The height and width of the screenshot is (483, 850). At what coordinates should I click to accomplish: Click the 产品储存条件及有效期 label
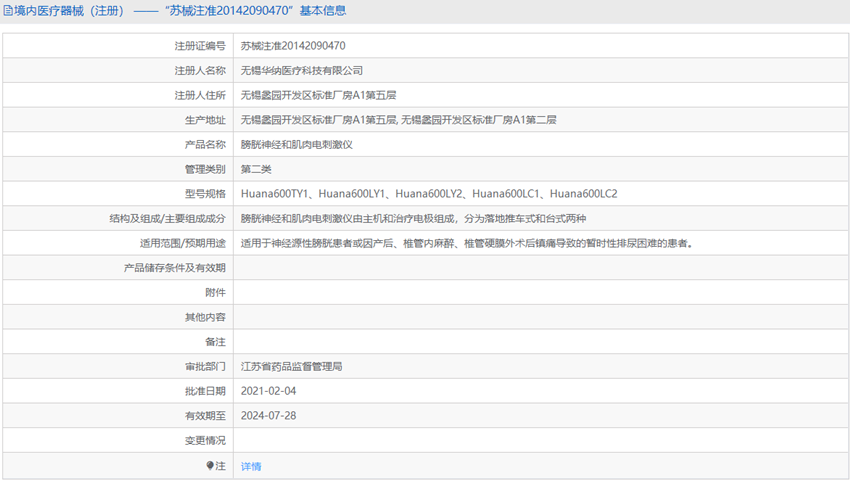(x=175, y=268)
